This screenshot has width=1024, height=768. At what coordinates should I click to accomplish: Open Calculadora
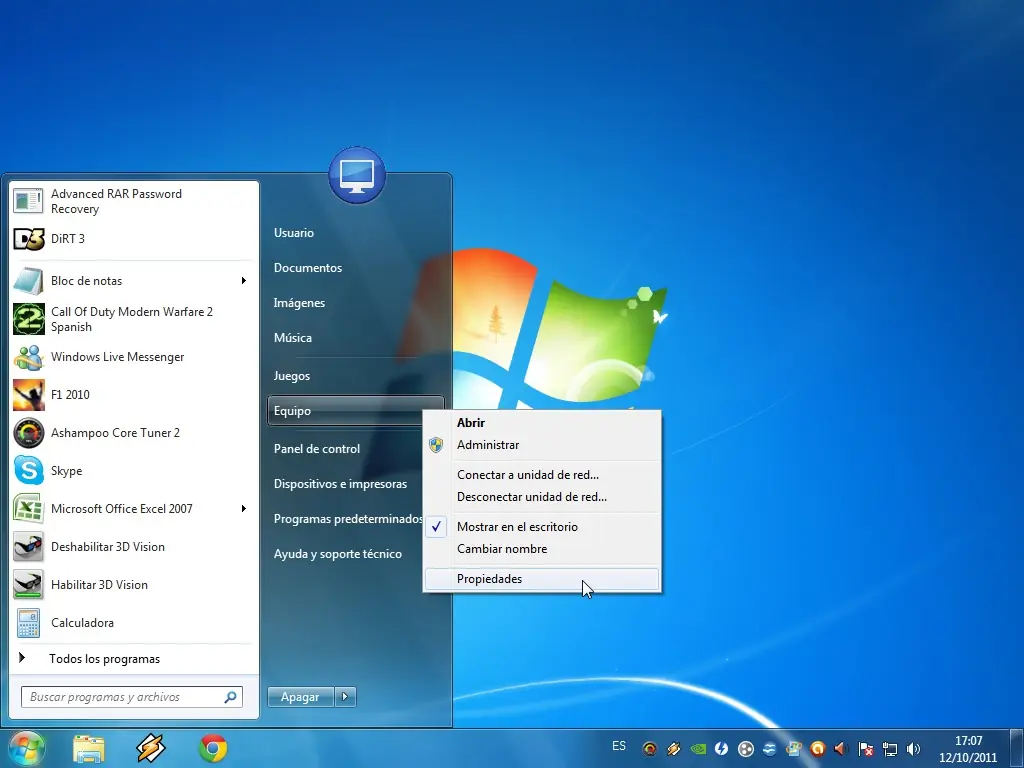tap(134, 623)
